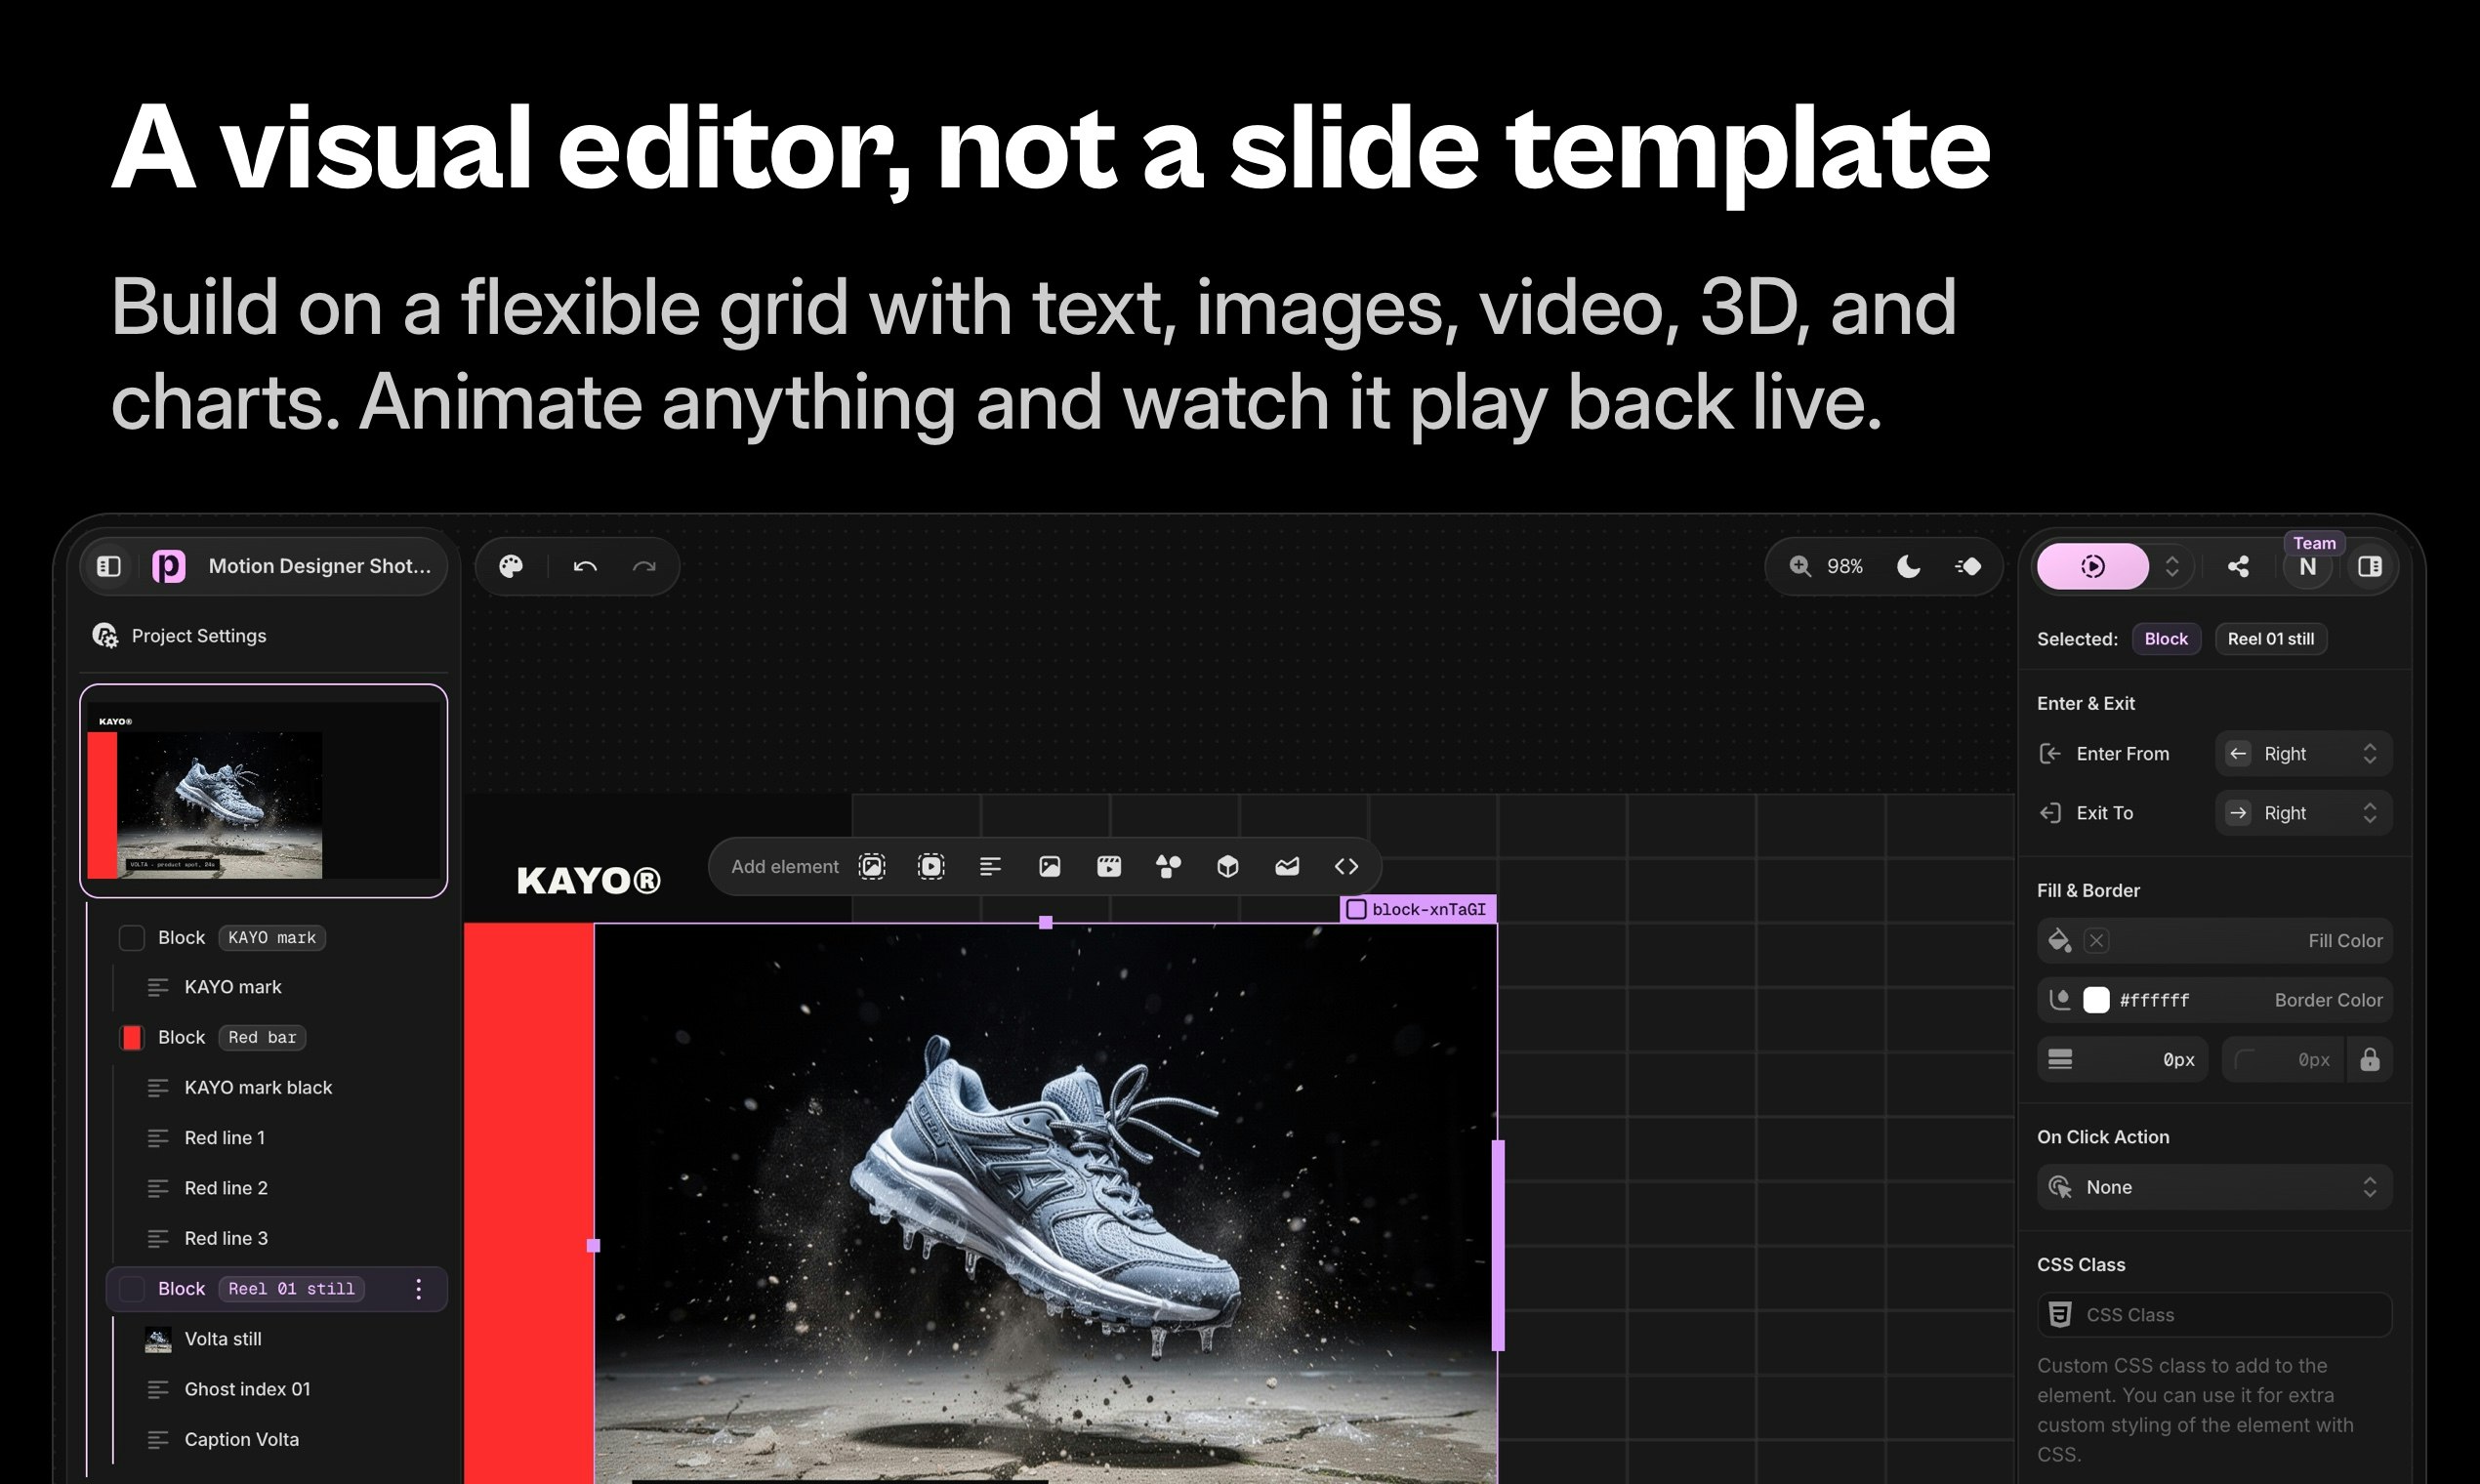Add a chart element icon
The image size is (2480, 1484).
point(1287,866)
